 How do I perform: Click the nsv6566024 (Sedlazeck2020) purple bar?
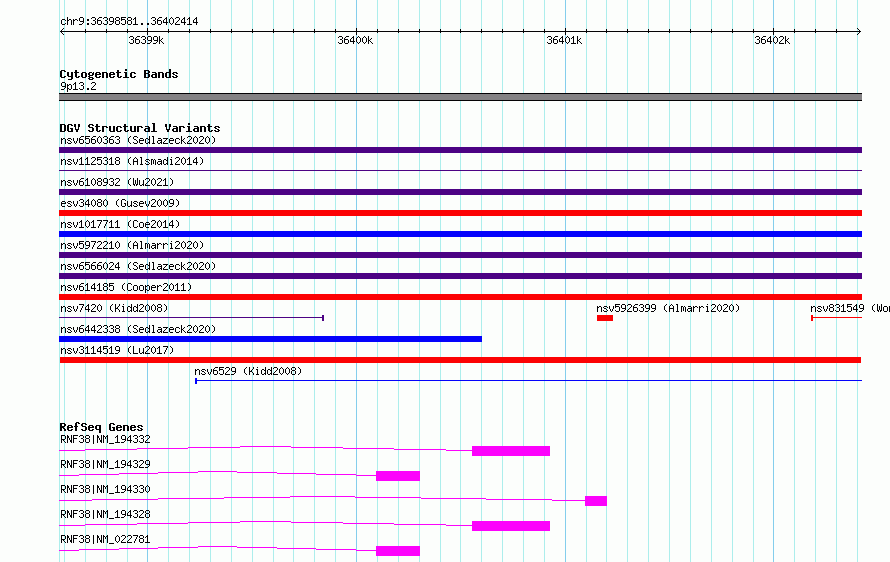click(x=460, y=276)
